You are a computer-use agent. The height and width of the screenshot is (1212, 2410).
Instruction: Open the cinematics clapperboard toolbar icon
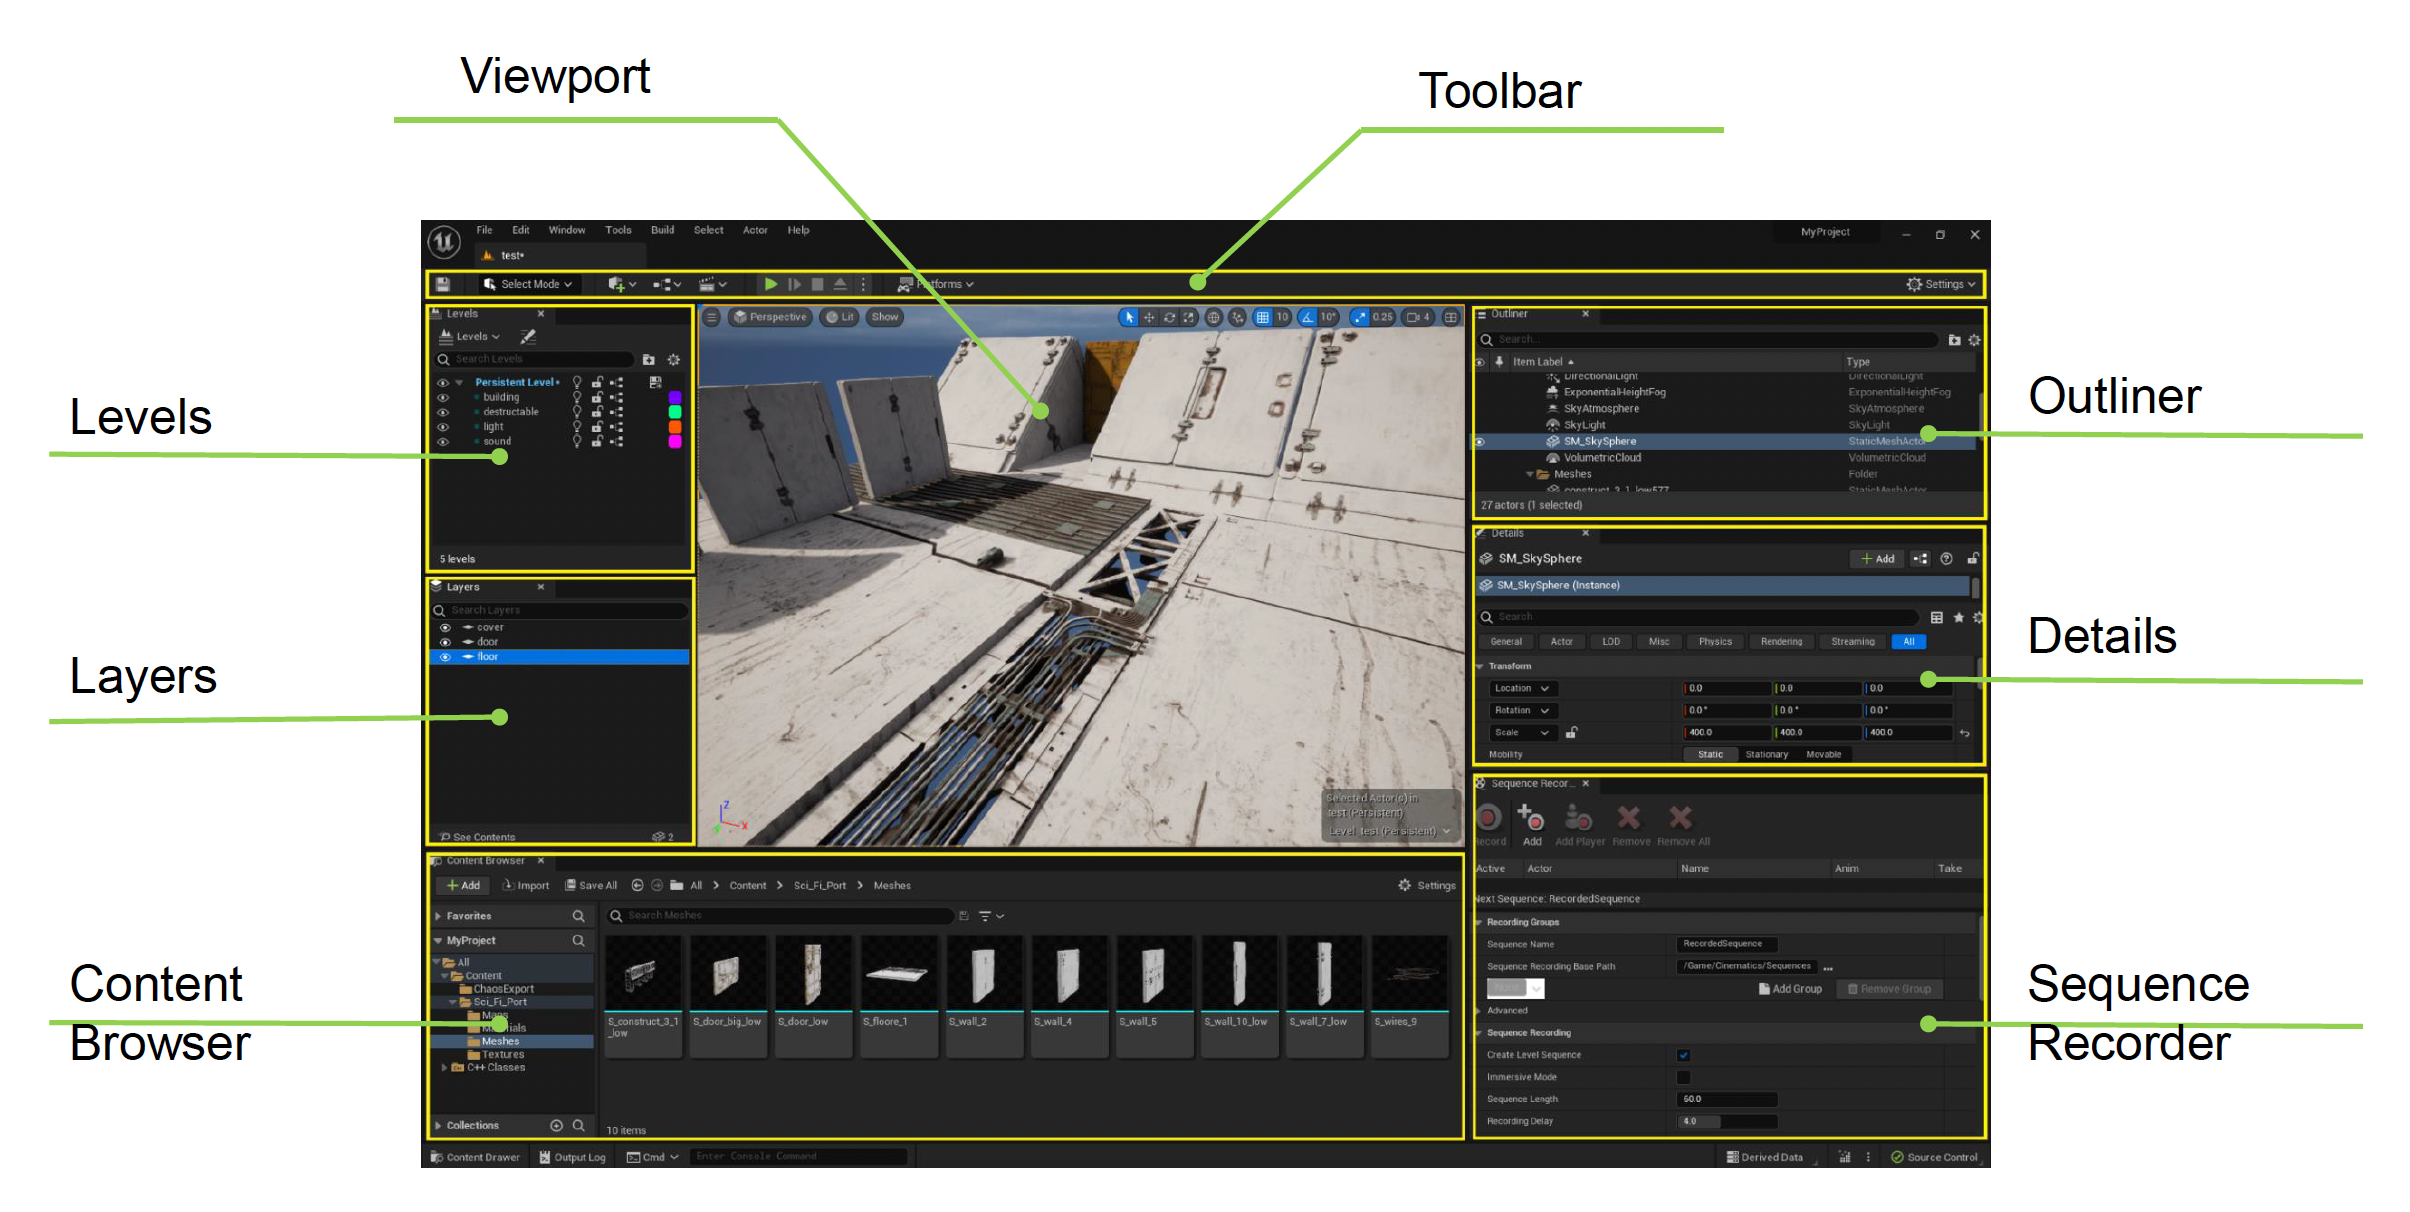[707, 285]
